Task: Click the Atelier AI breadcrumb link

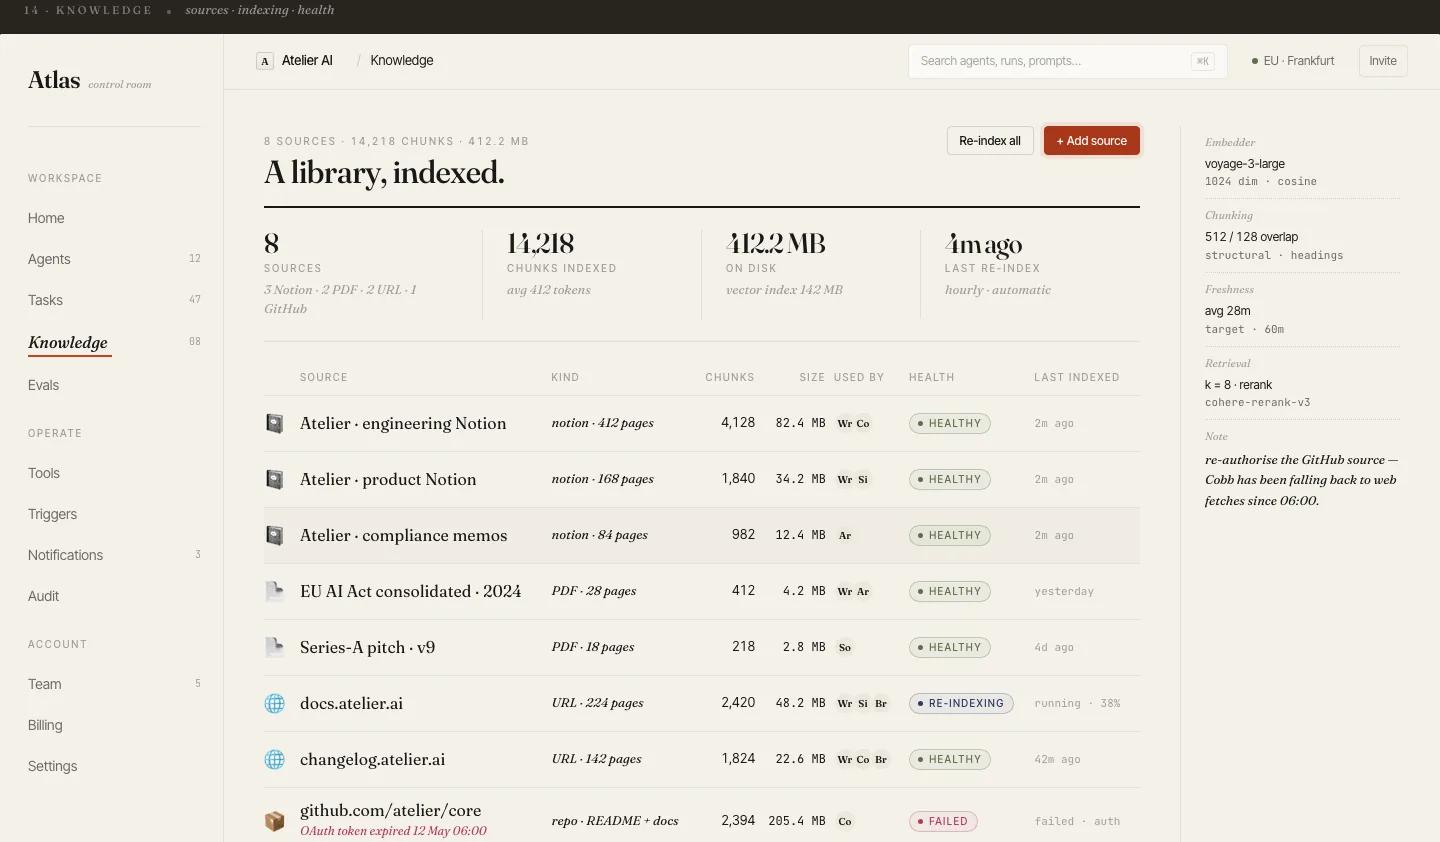Action: pyautogui.click(x=307, y=61)
